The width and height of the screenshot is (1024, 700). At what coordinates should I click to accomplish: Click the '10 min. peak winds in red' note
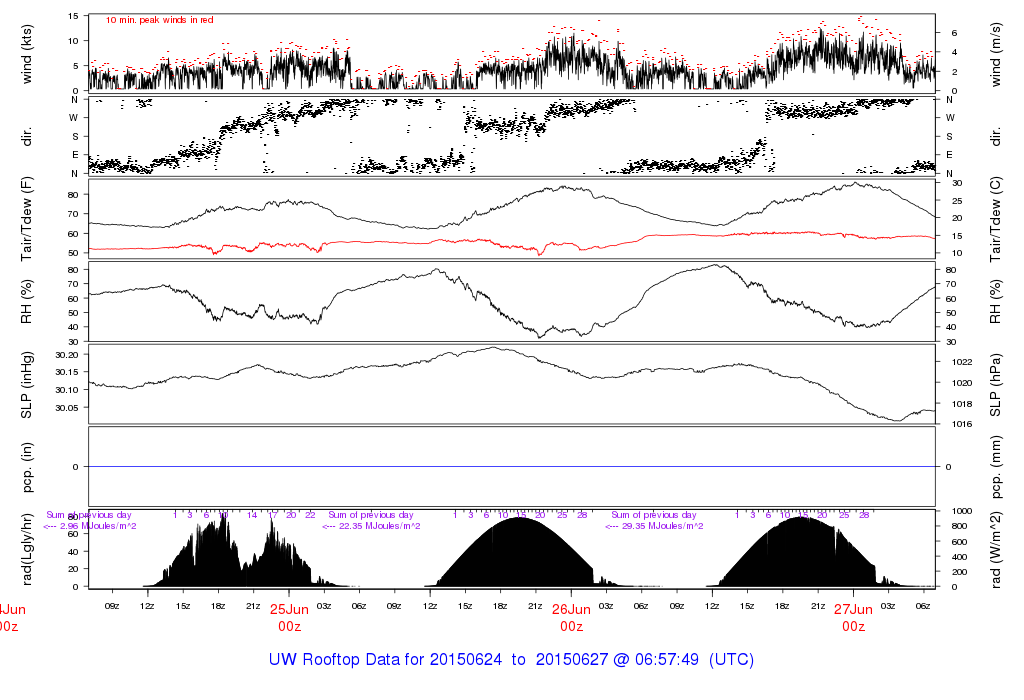(159, 20)
